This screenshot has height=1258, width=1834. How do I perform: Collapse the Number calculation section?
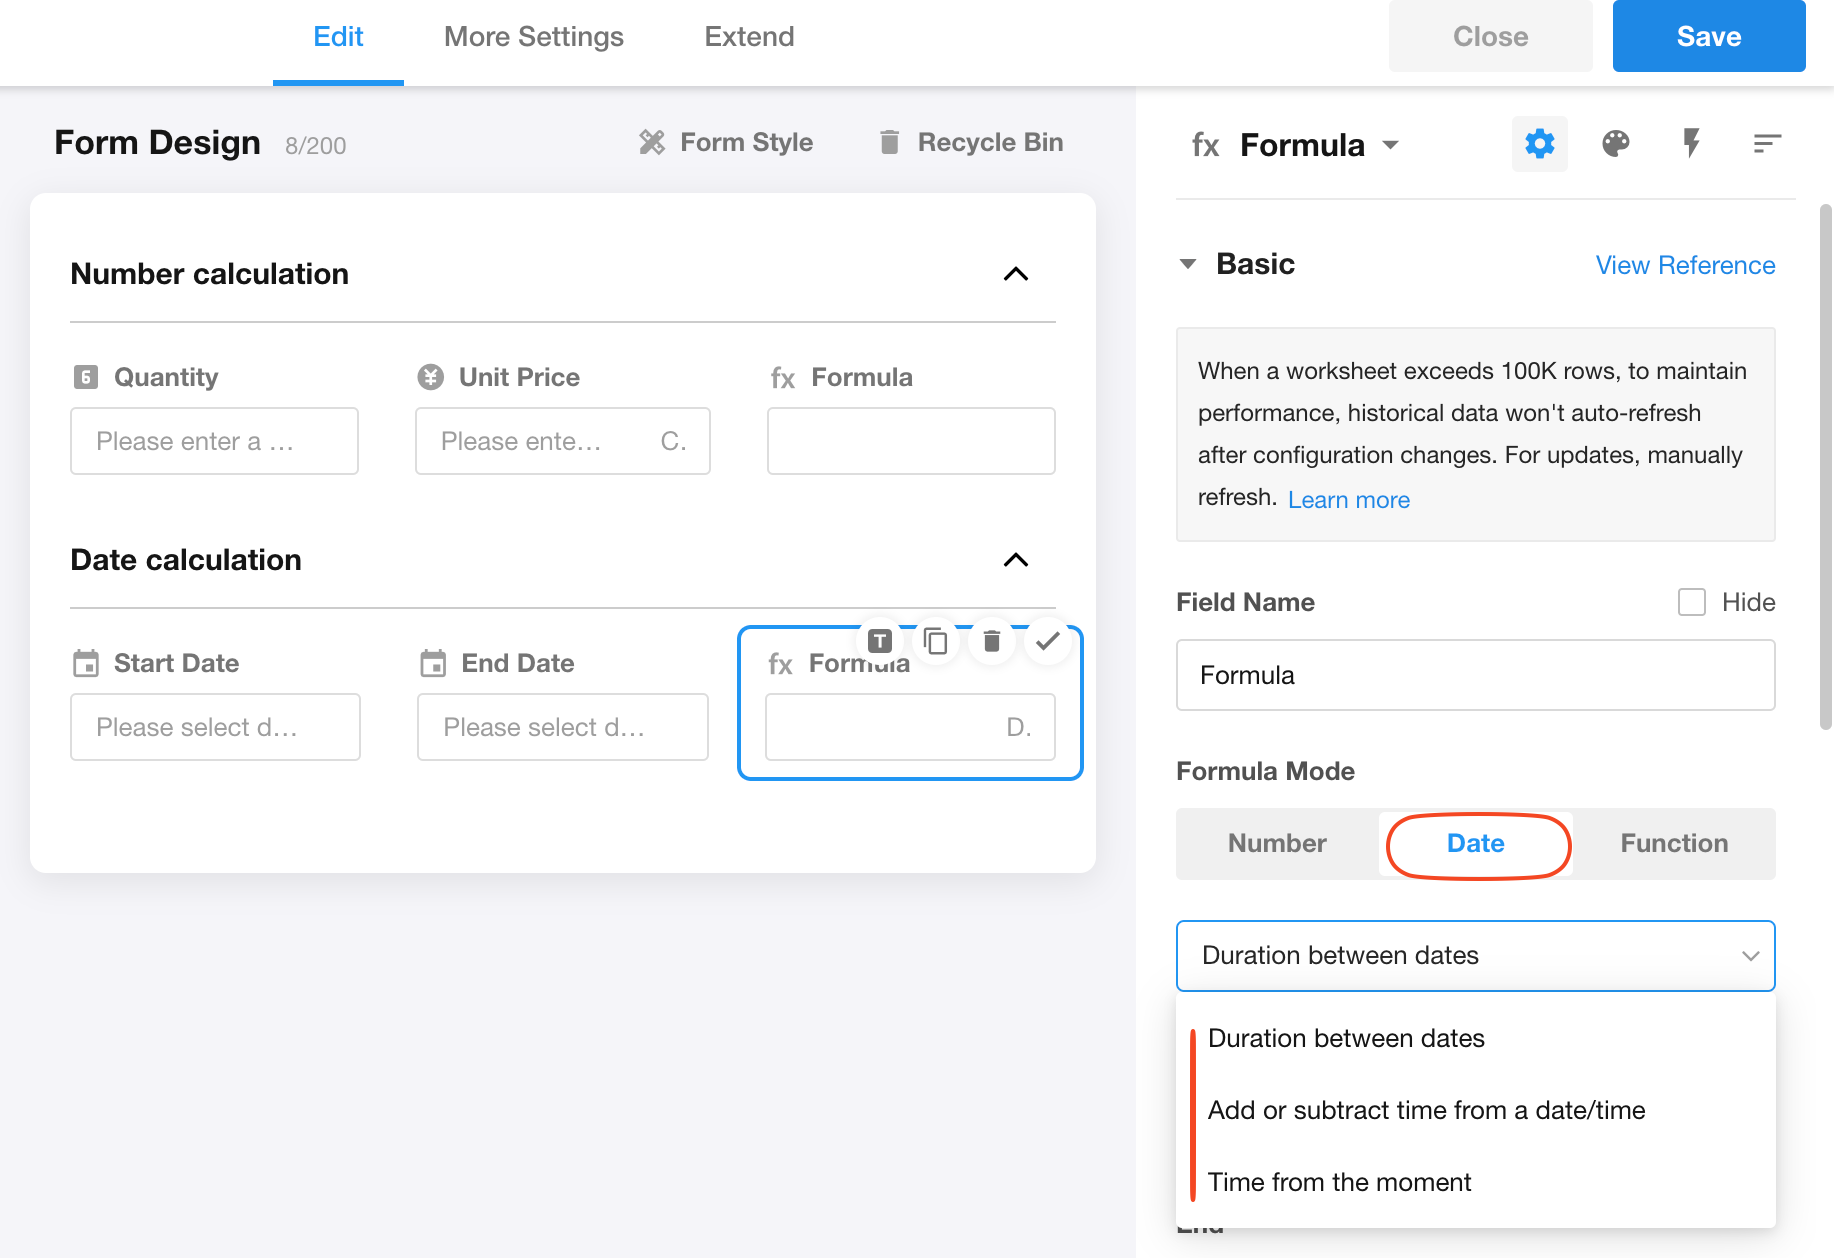click(x=1015, y=274)
